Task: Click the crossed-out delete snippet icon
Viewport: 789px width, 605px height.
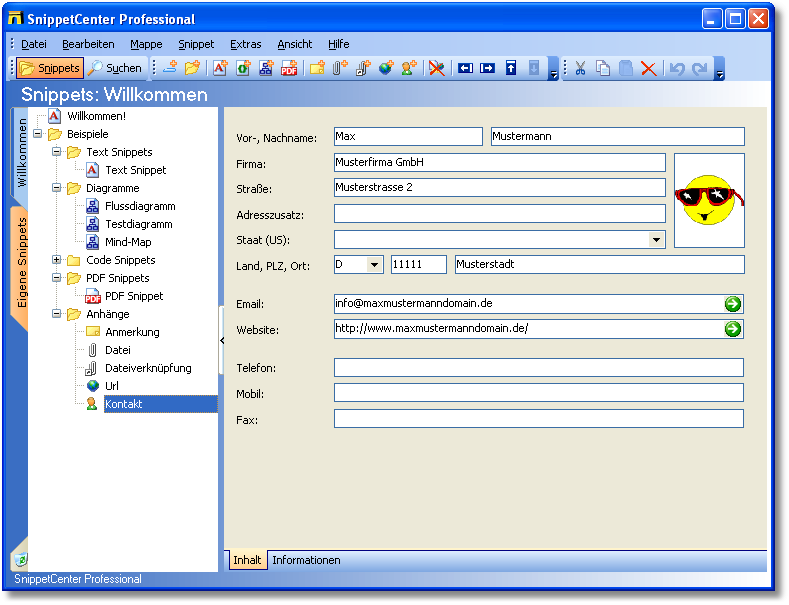Action: [x=437, y=67]
